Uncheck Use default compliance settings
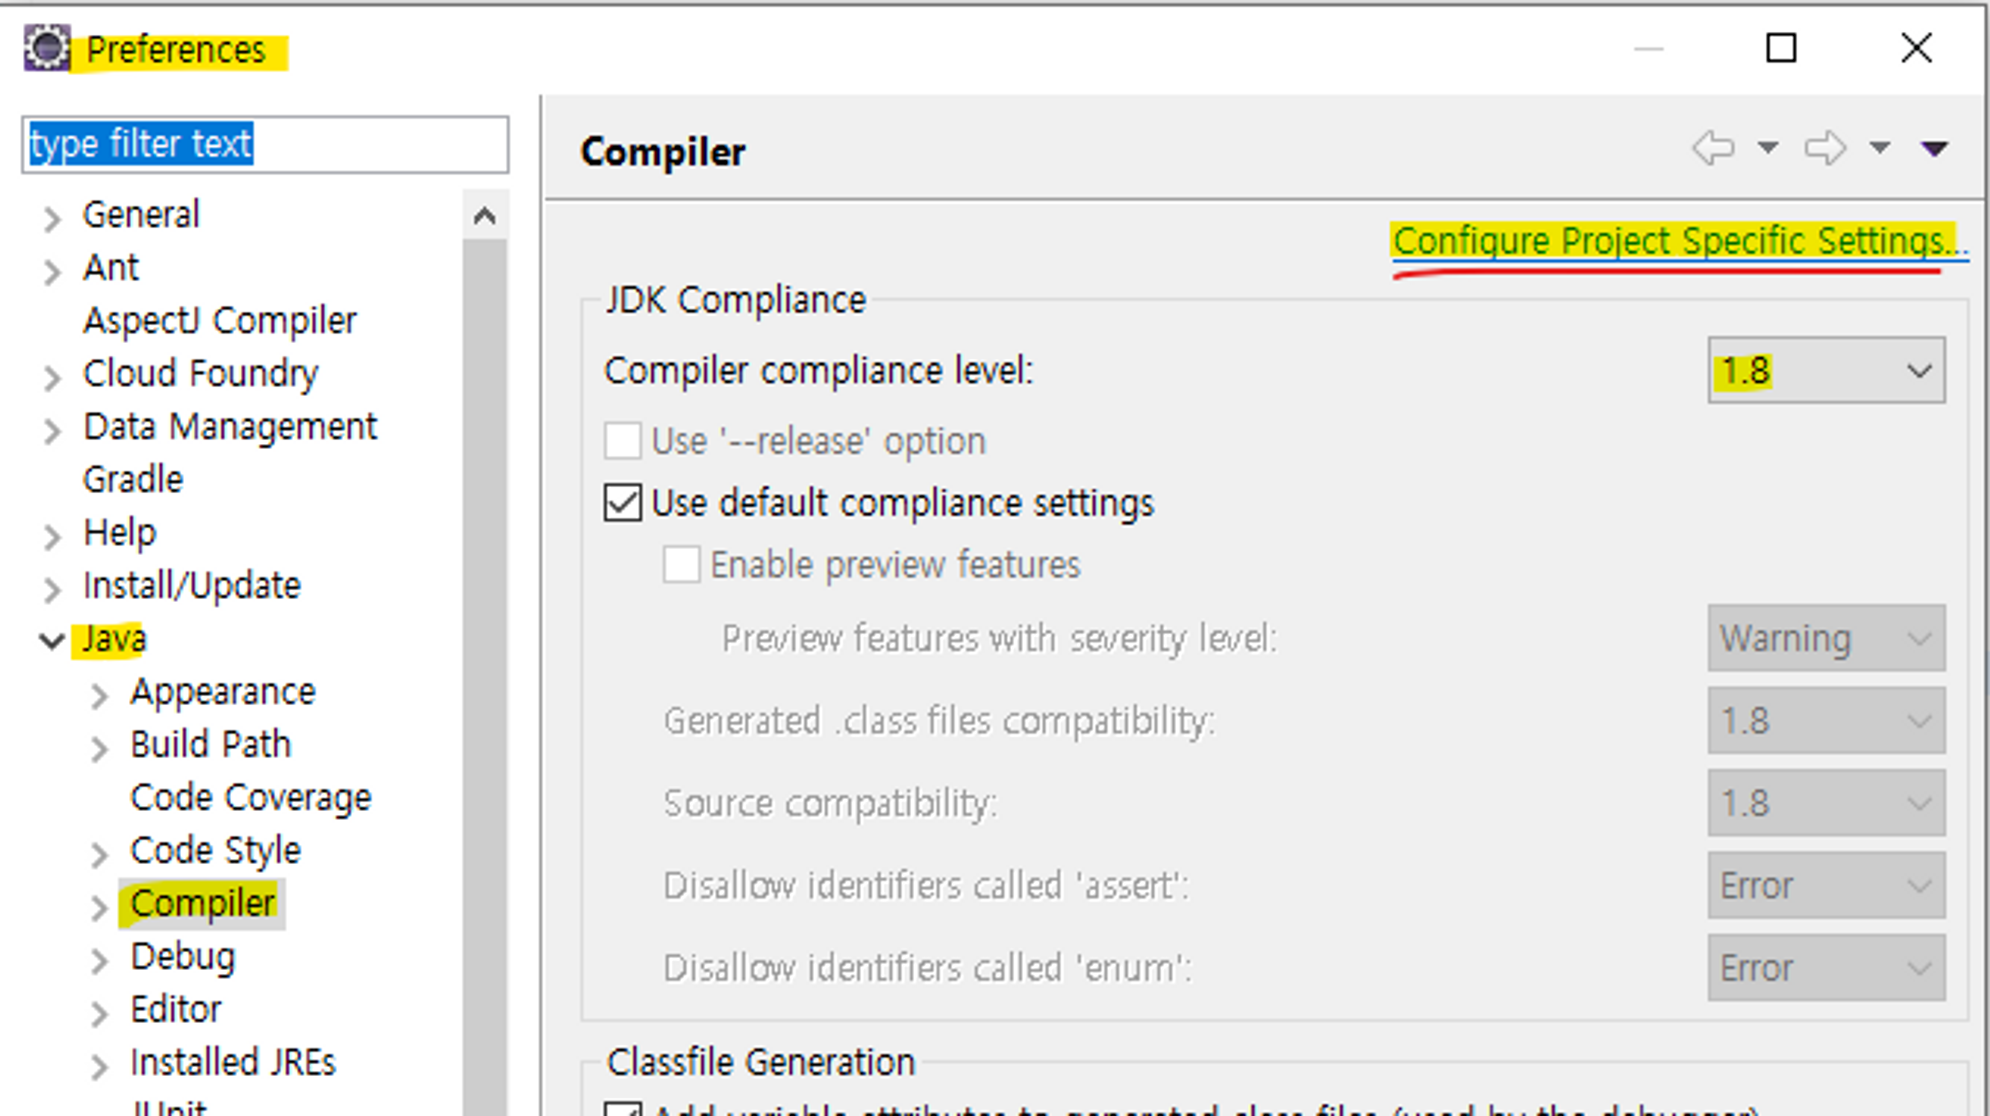This screenshot has width=1990, height=1116. click(x=623, y=503)
